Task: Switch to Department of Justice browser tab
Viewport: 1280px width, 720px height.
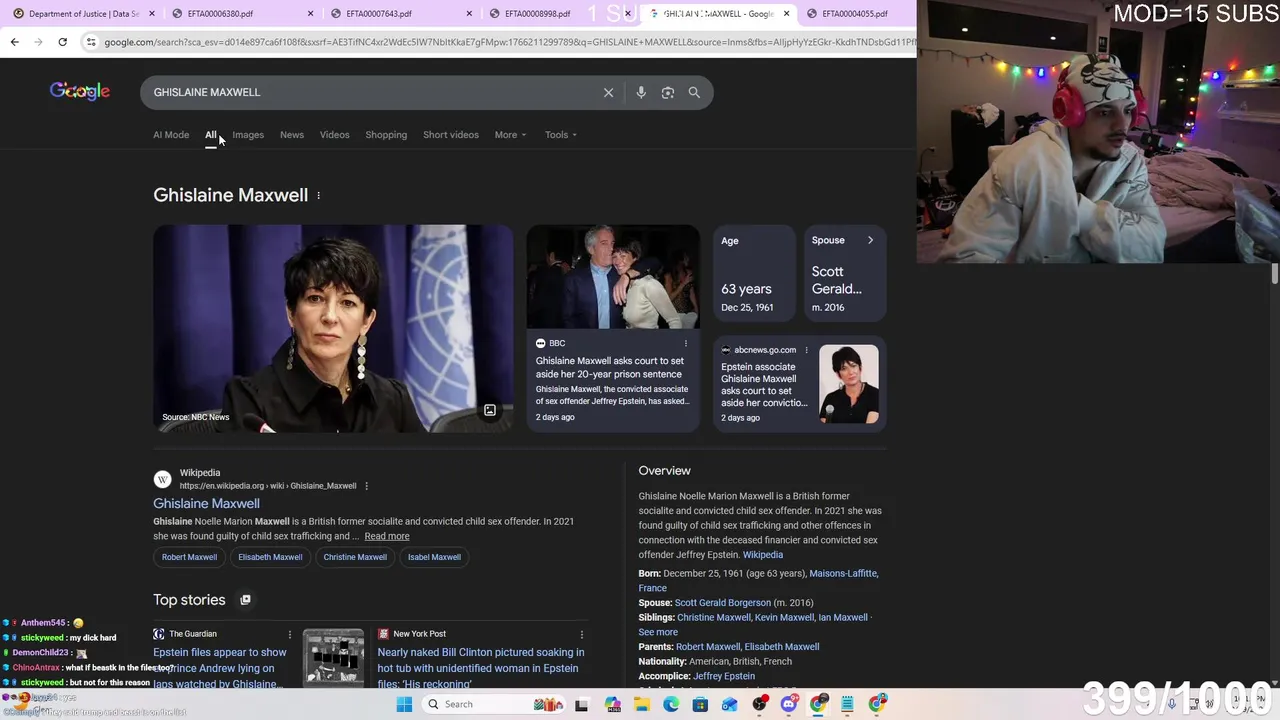Action: point(84,14)
